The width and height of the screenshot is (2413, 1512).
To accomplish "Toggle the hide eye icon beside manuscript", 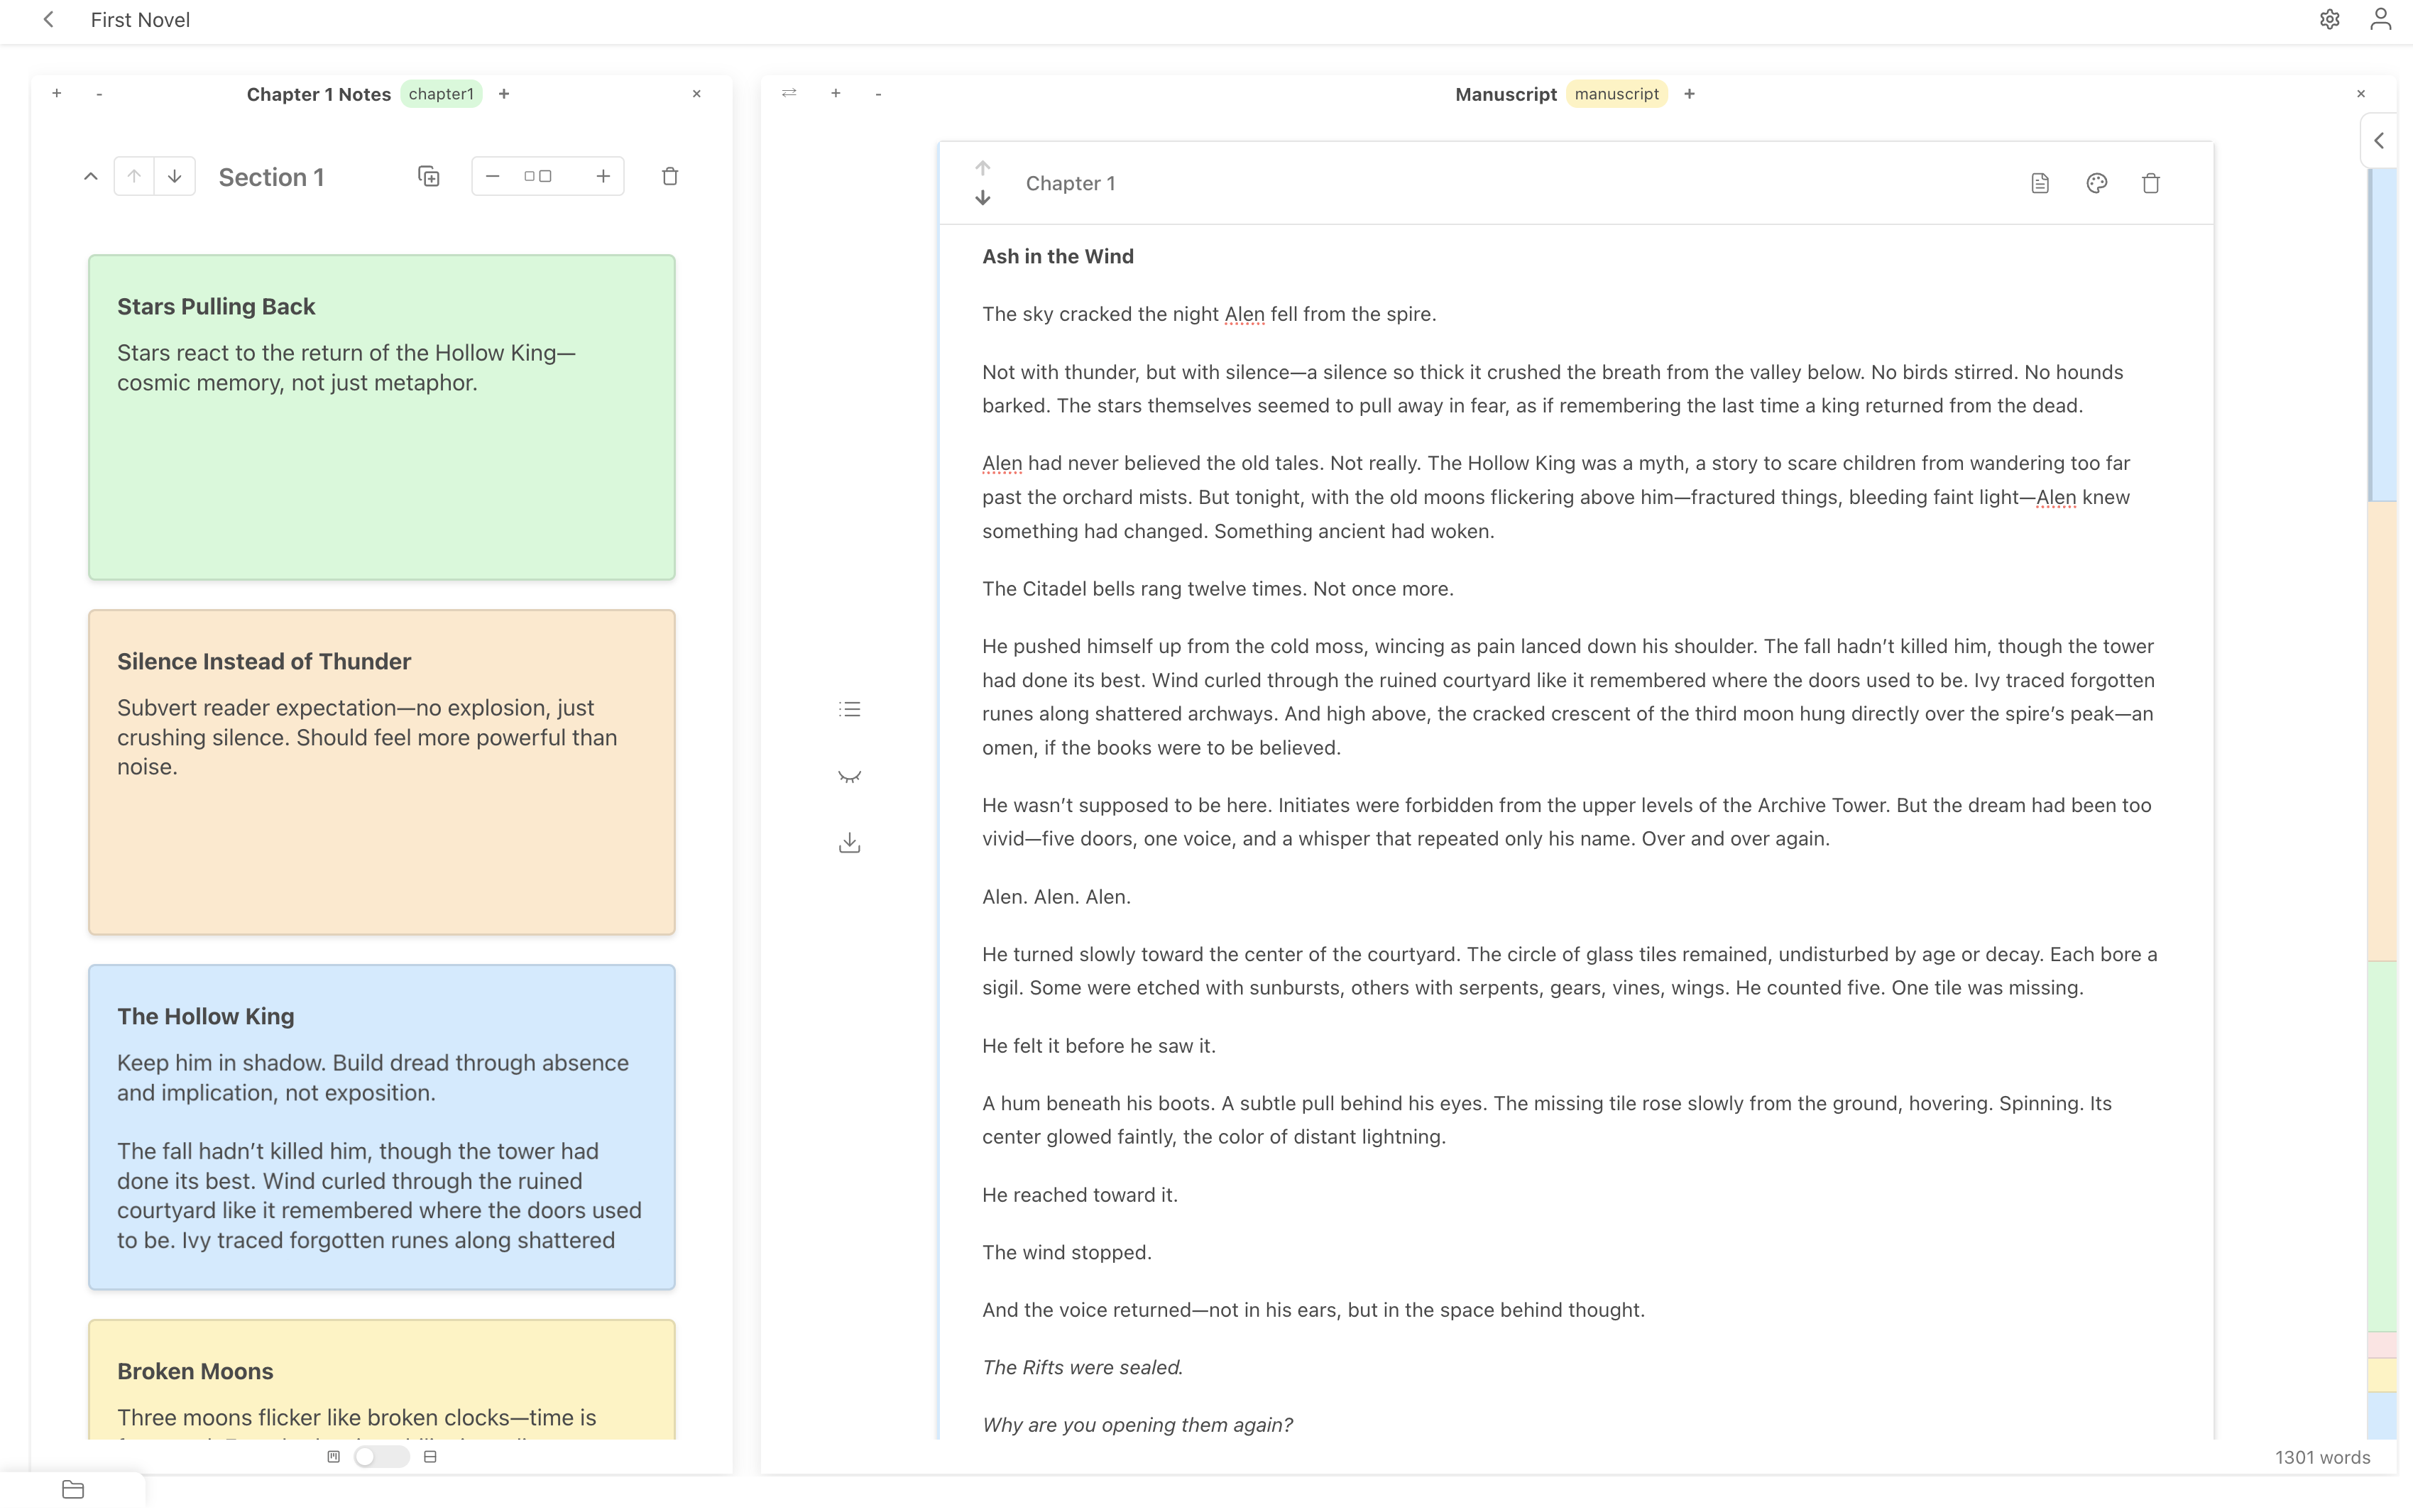I will (x=849, y=776).
